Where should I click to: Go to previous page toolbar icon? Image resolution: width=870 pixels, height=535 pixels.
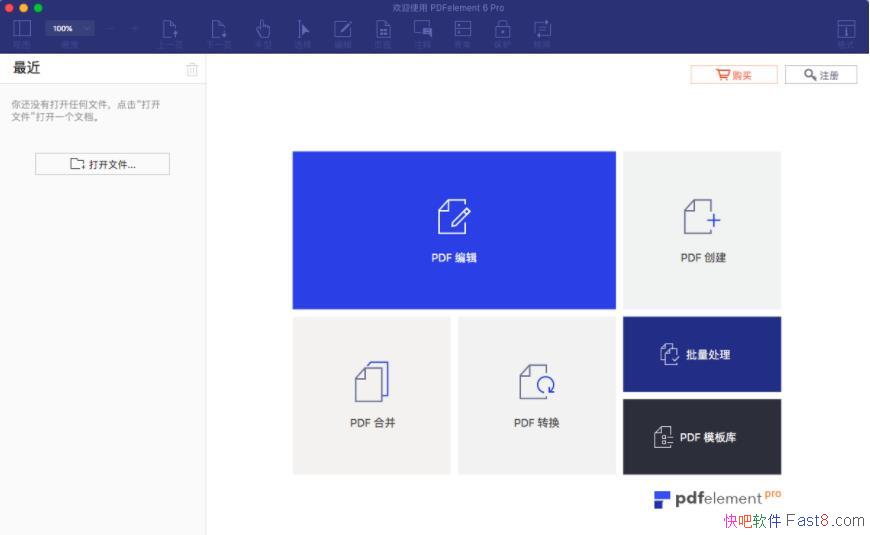pos(170,29)
